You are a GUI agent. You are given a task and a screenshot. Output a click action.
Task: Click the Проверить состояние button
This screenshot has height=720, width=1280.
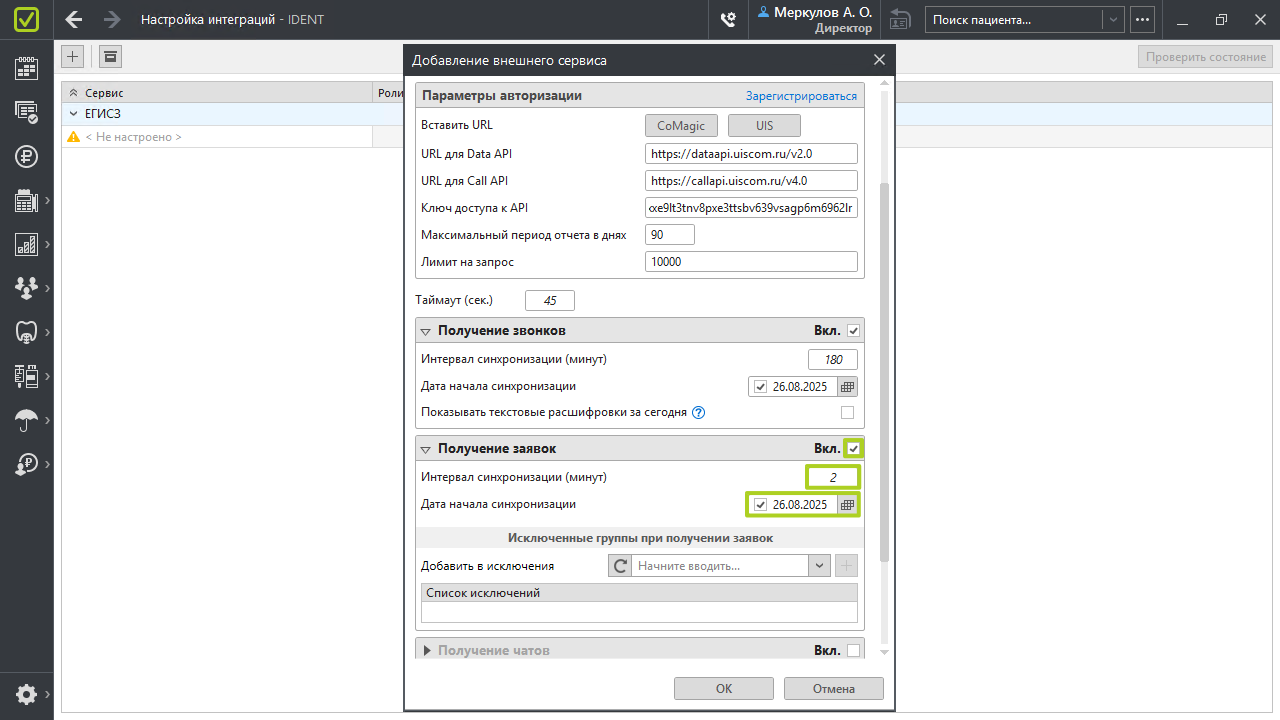[1206, 57]
